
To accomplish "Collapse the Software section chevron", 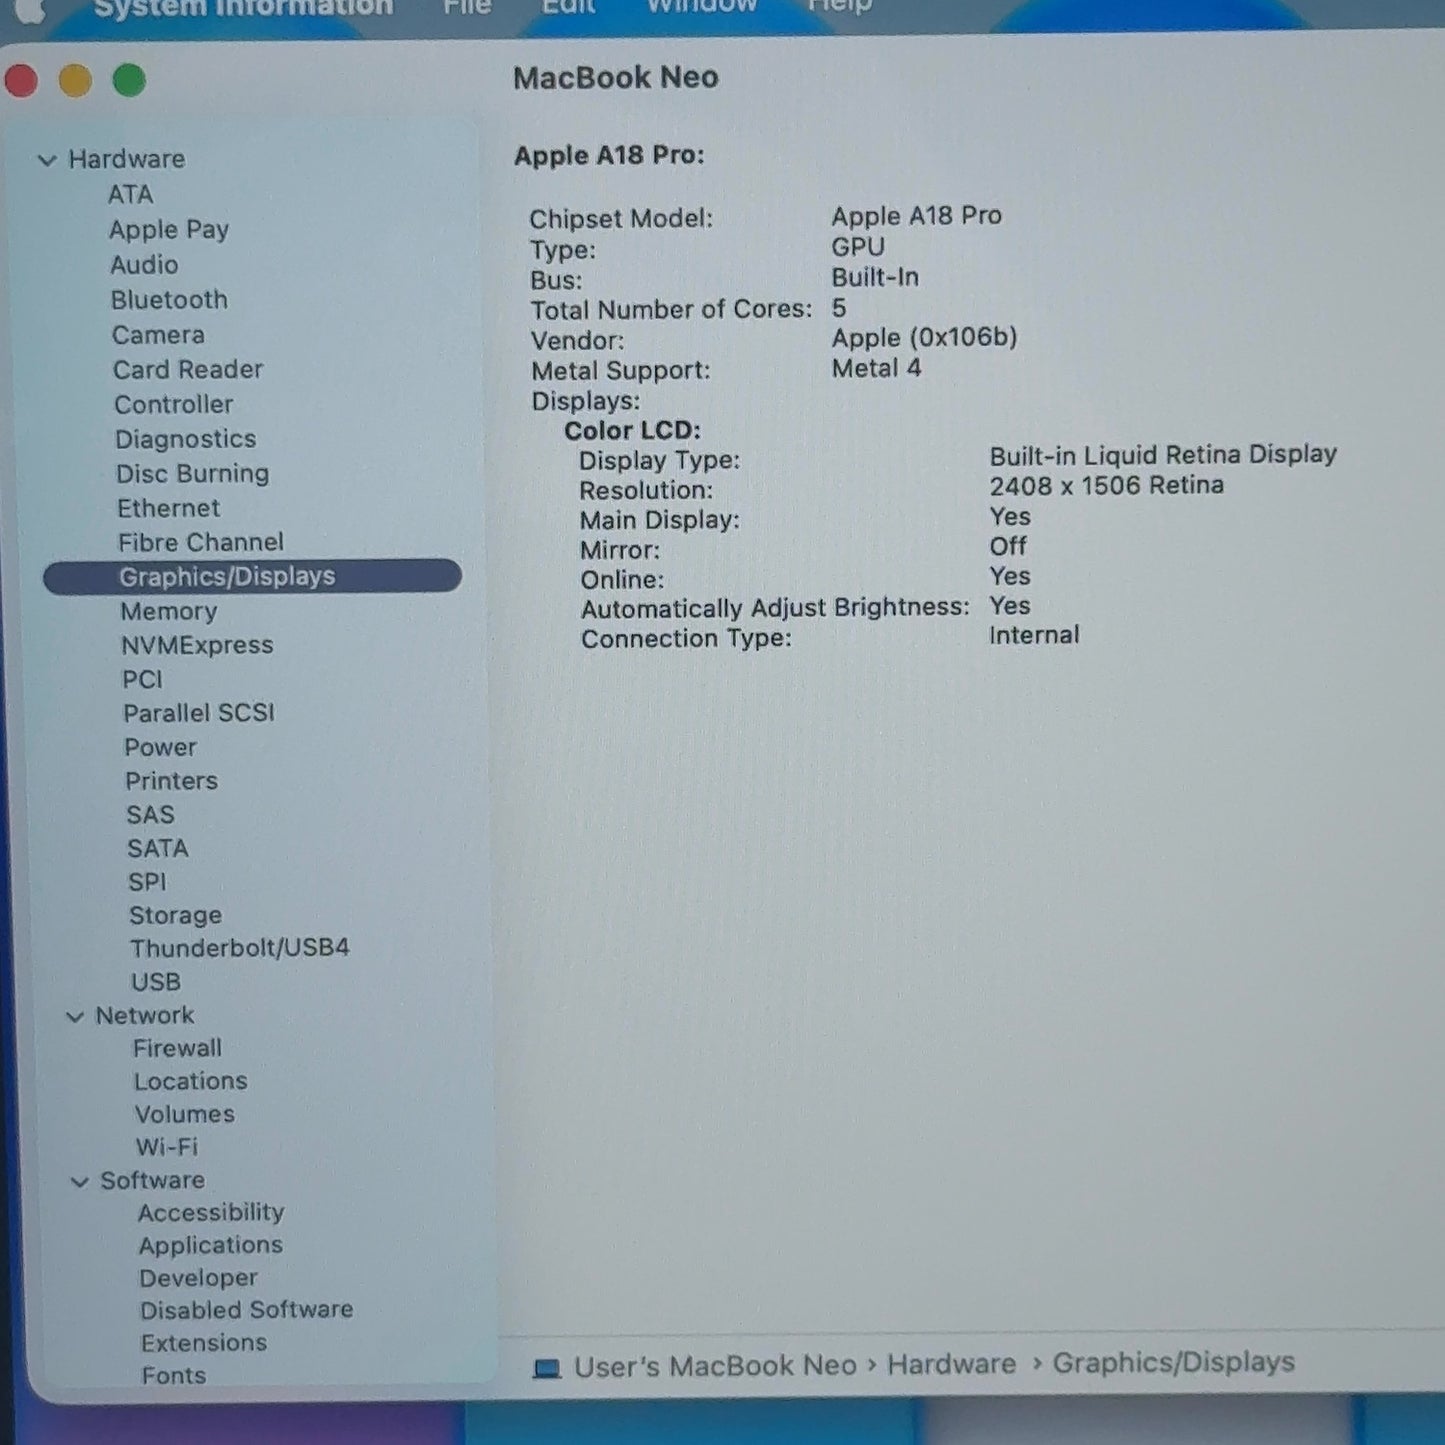I will pos(79,1182).
